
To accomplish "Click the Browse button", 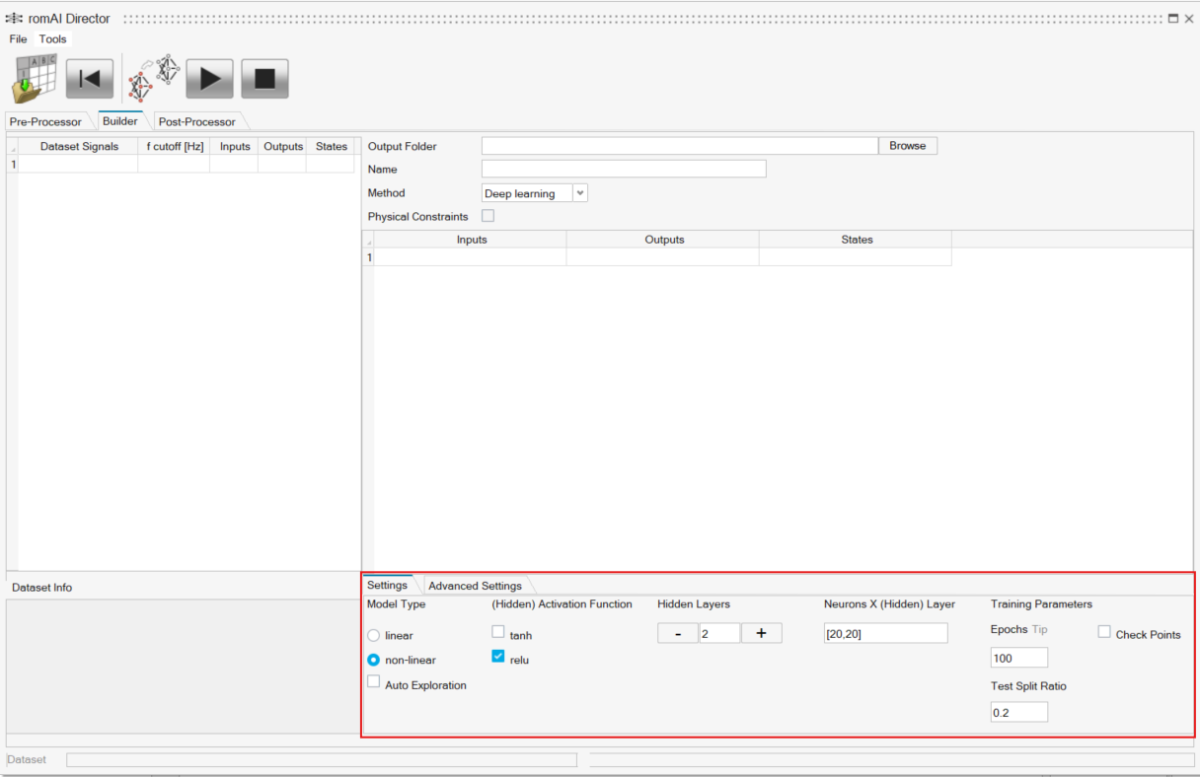I will click(908, 146).
